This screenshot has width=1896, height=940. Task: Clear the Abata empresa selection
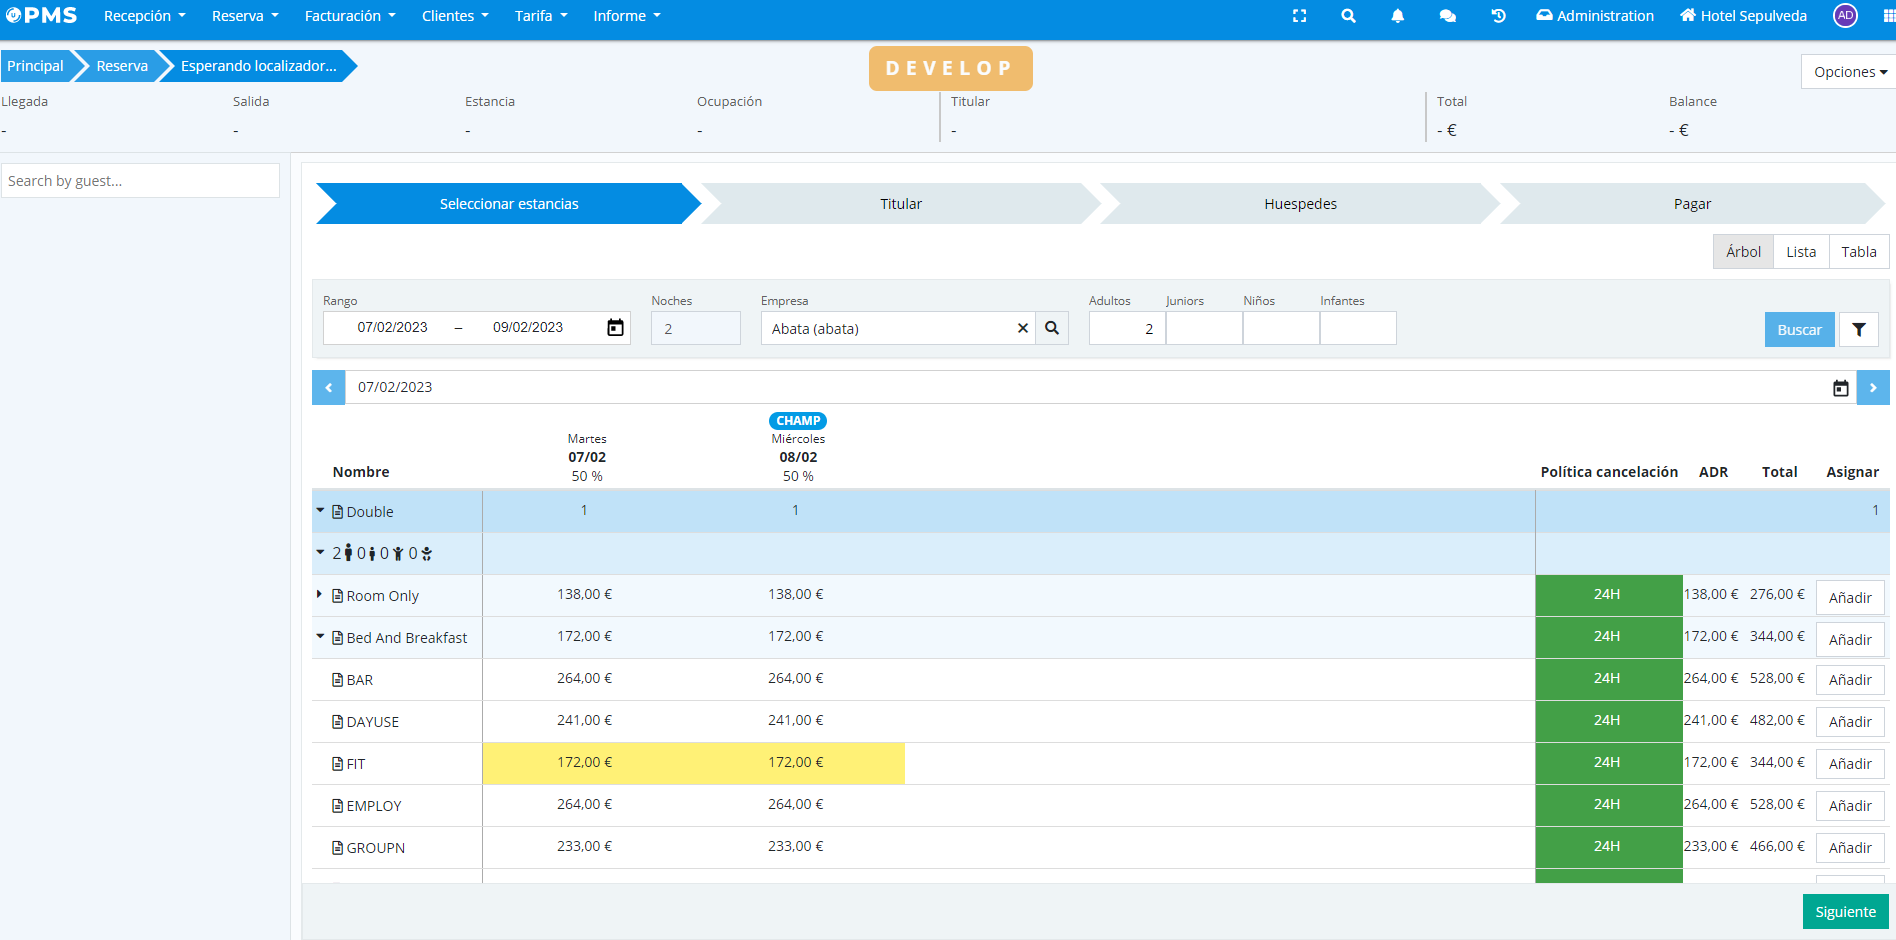[1022, 328]
